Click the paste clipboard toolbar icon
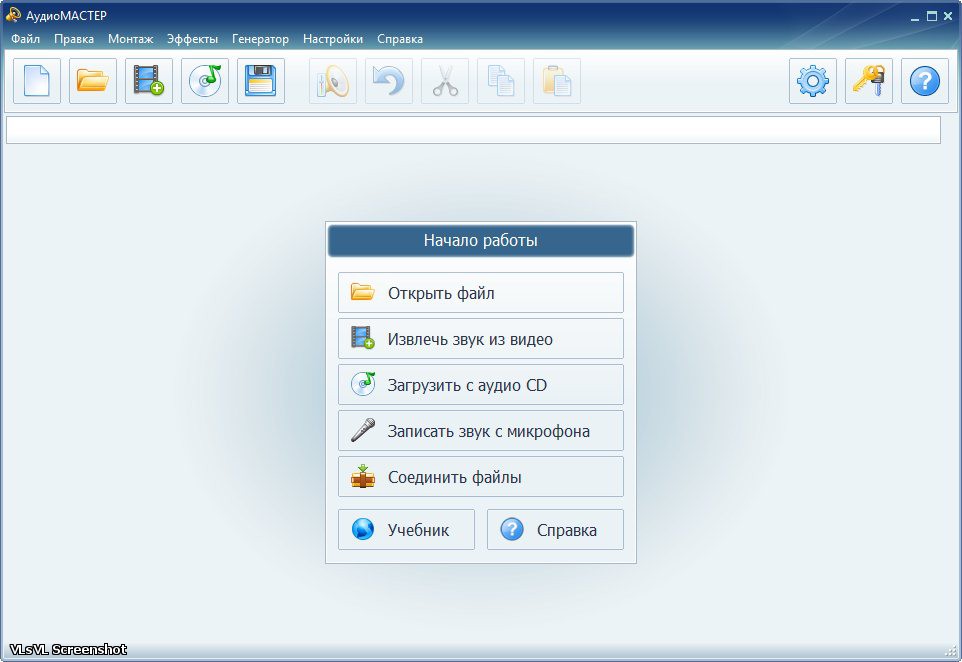 pos(556,81)
